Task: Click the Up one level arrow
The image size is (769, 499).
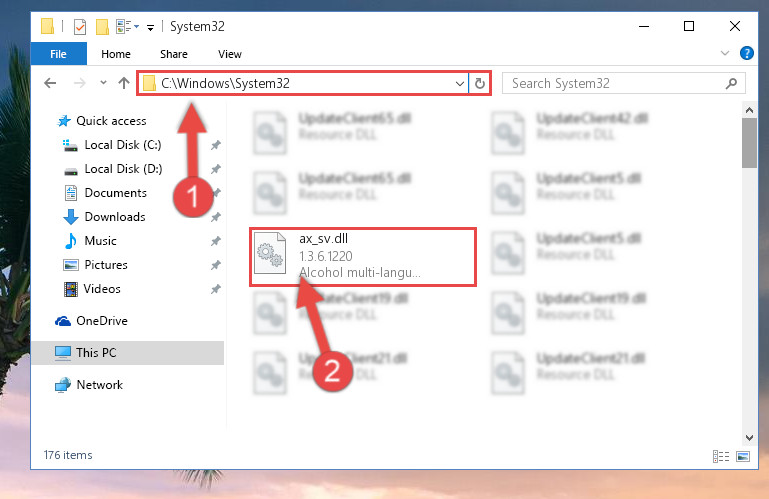Action: [x=124, y=83]
